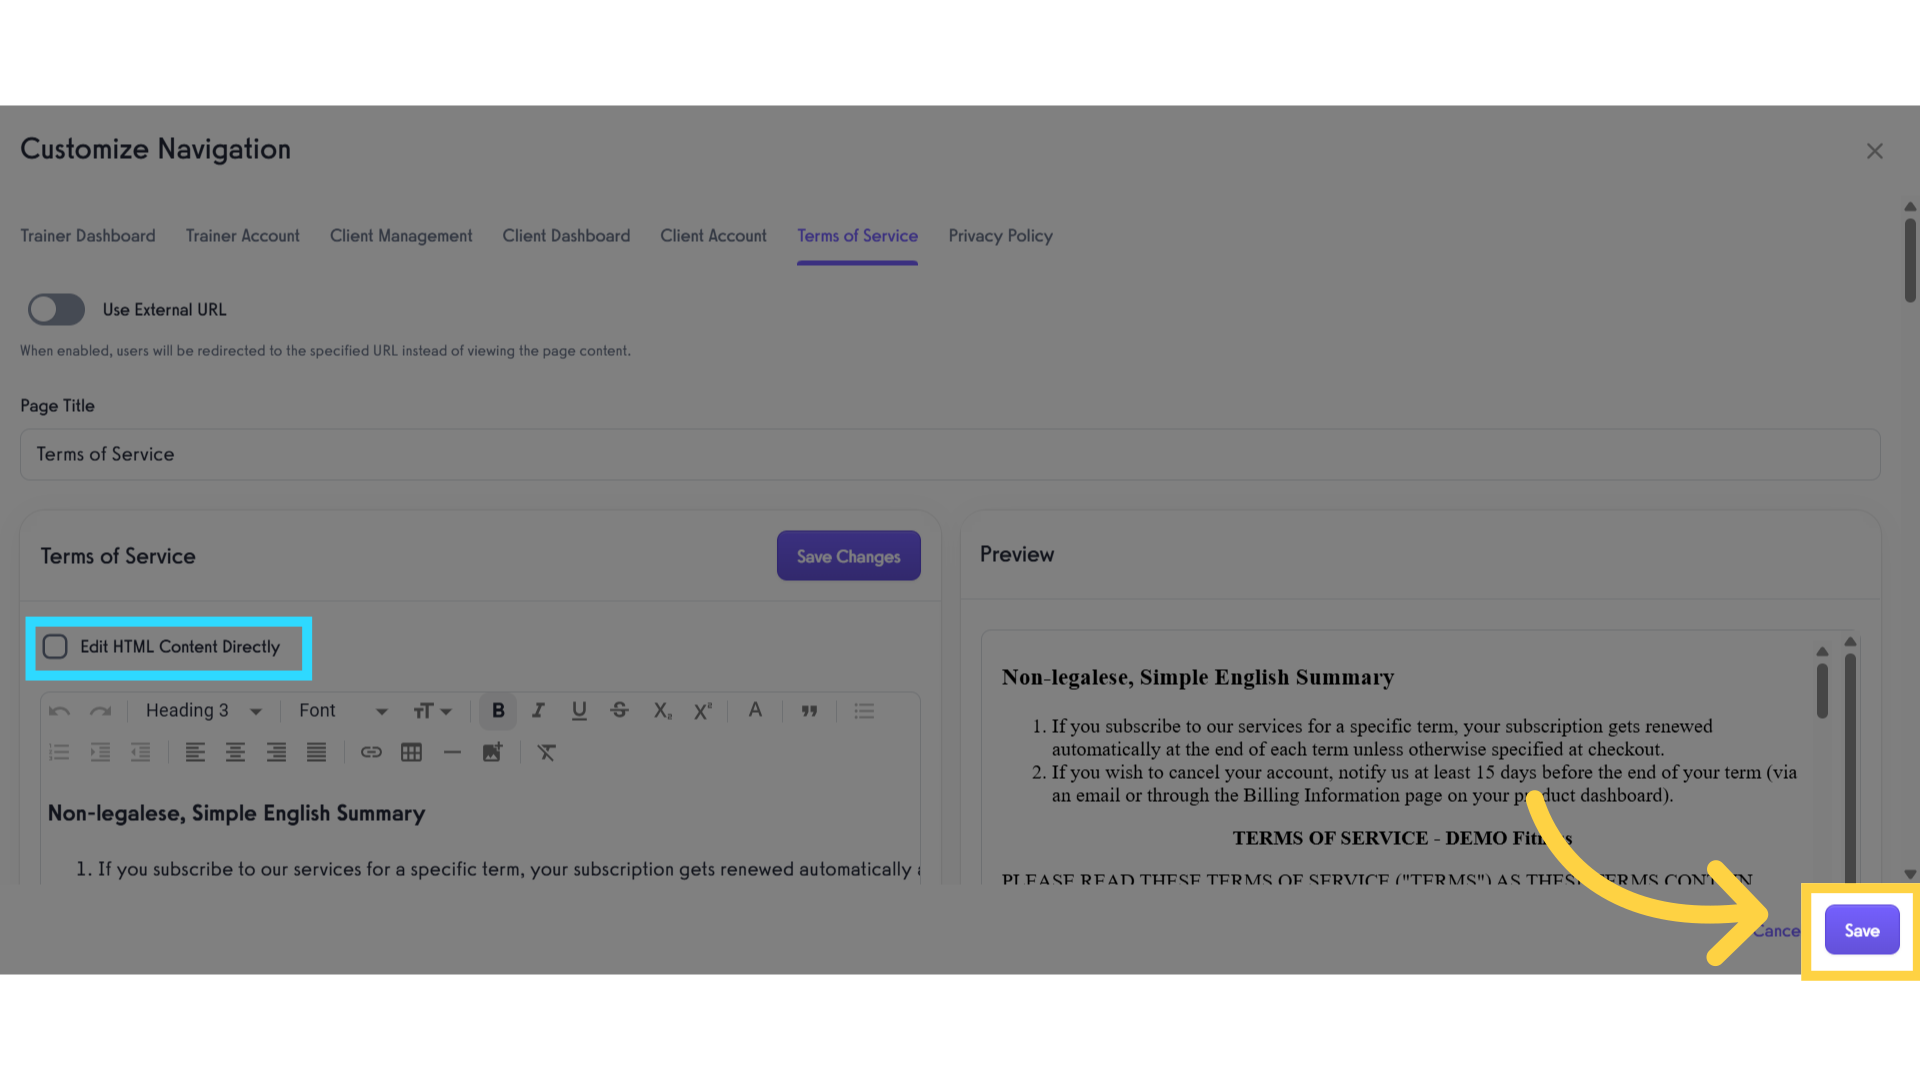Viewport: 1920px width, 1080px height.
Task: Go to the Privacy Policy tab
Action: click(1000, 236)
